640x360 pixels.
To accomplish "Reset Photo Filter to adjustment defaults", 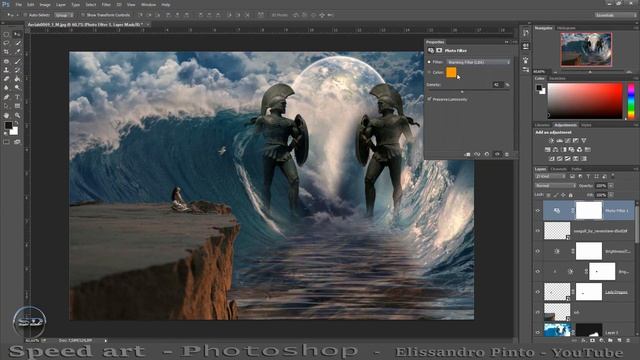I will point(487,154).
